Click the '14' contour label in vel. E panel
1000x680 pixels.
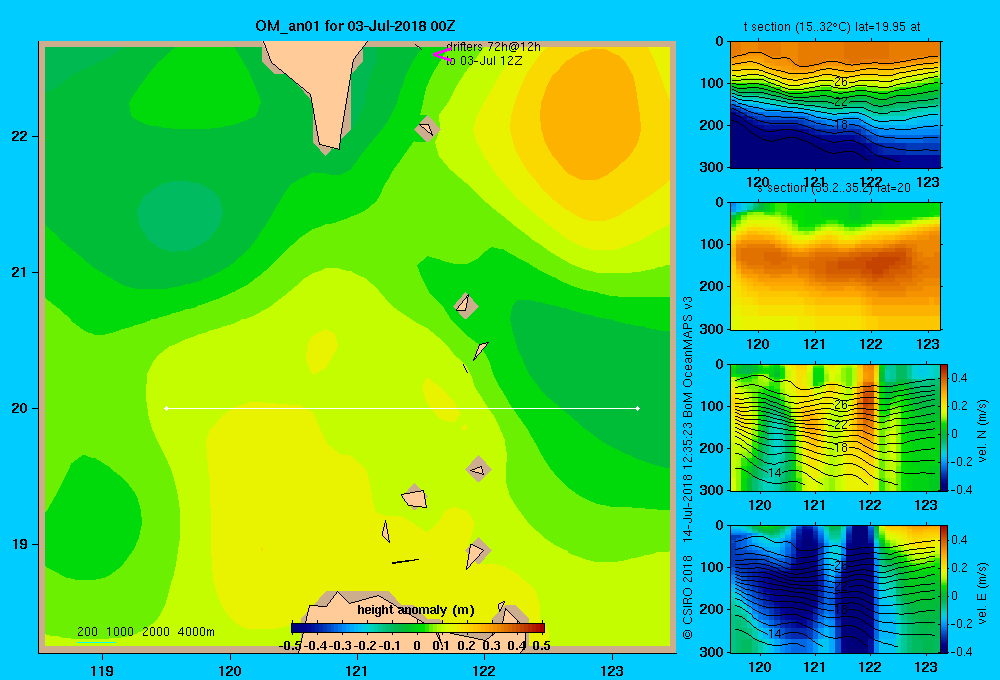point(774,634)
